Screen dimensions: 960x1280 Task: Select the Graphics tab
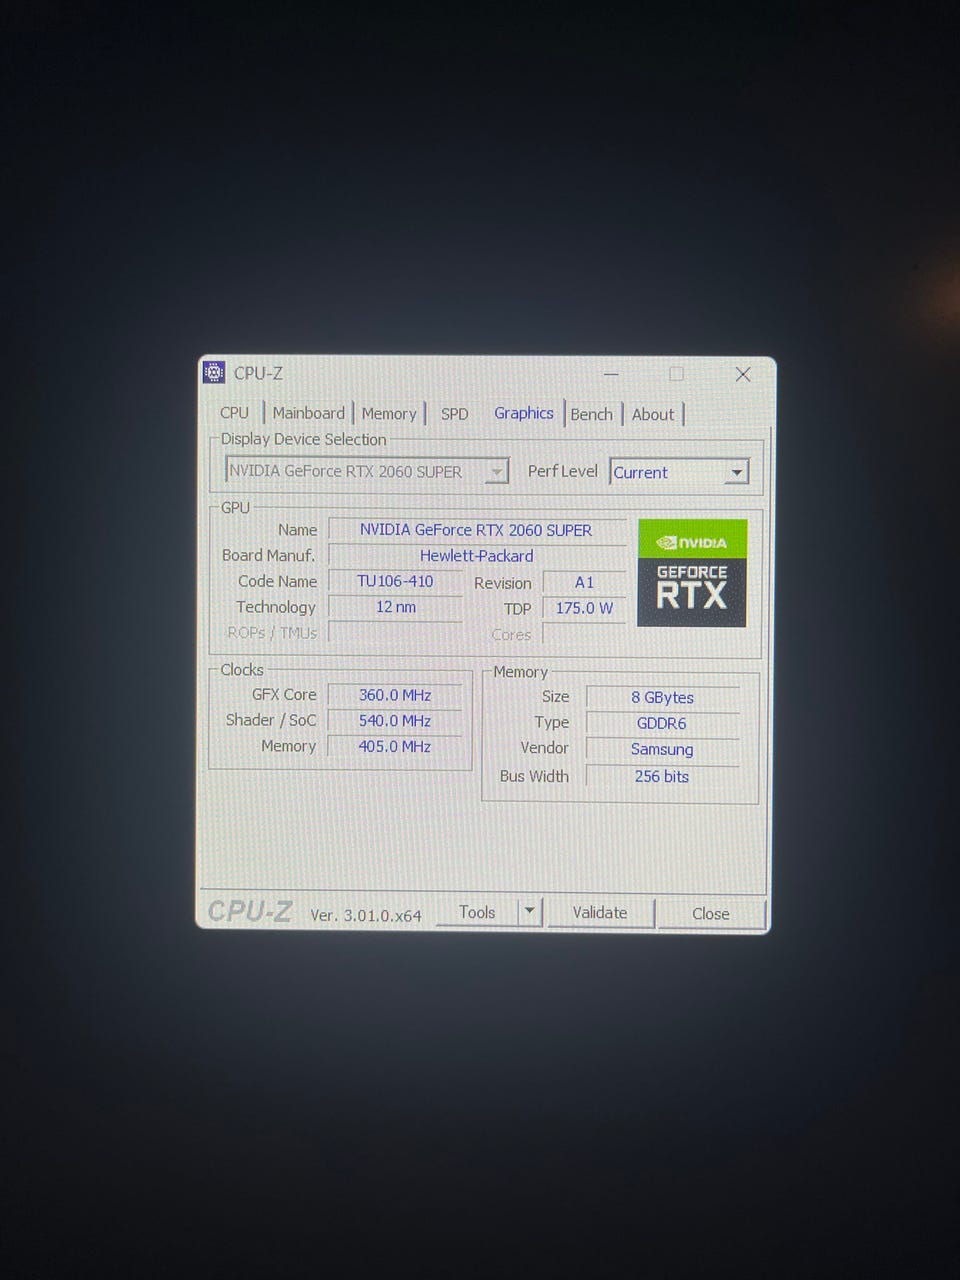tap(523, 413)
